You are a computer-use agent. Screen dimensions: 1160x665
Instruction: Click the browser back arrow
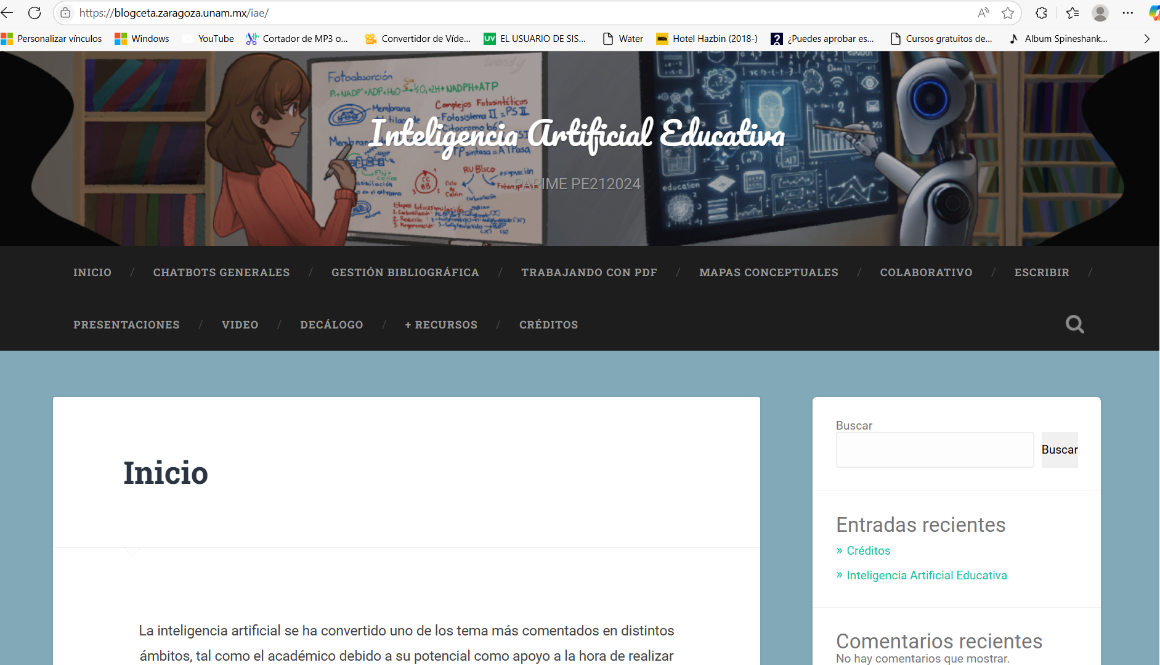(7, 13)
